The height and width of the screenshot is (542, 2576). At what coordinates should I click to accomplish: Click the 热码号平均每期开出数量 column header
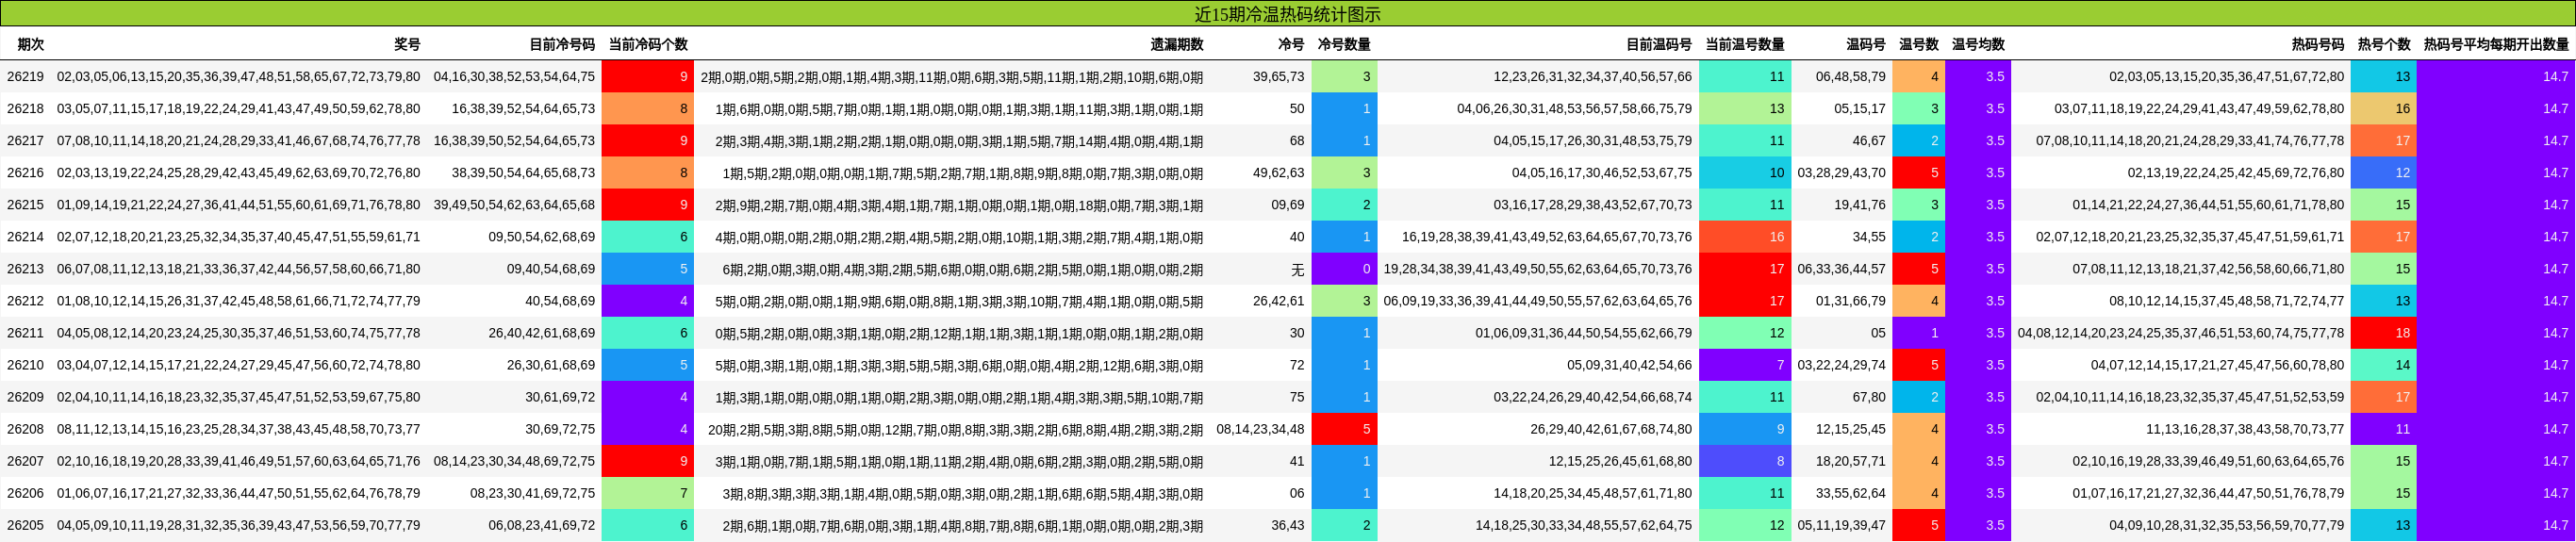click(x=2496, y=45)
